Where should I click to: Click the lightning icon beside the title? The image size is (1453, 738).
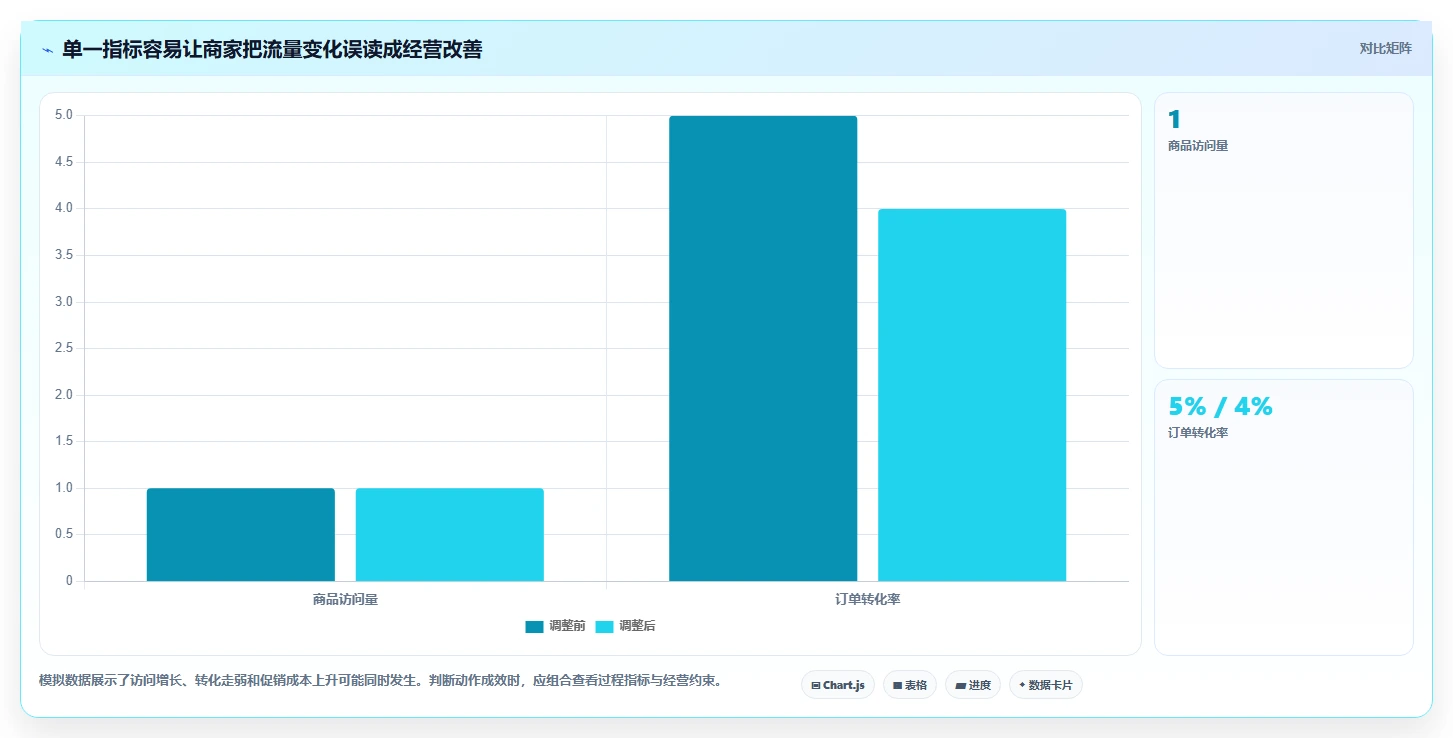(48, 50)
